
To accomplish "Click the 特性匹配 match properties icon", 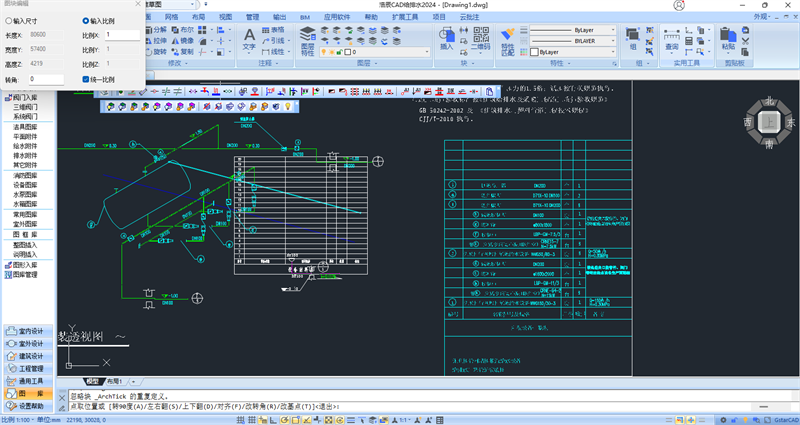I will pyautogui.click(x=507, y=37).
